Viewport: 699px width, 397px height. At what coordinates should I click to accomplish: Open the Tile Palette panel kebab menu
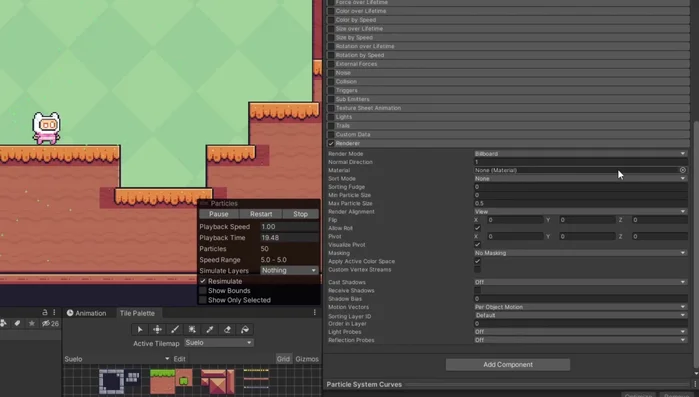coord(315,313)
